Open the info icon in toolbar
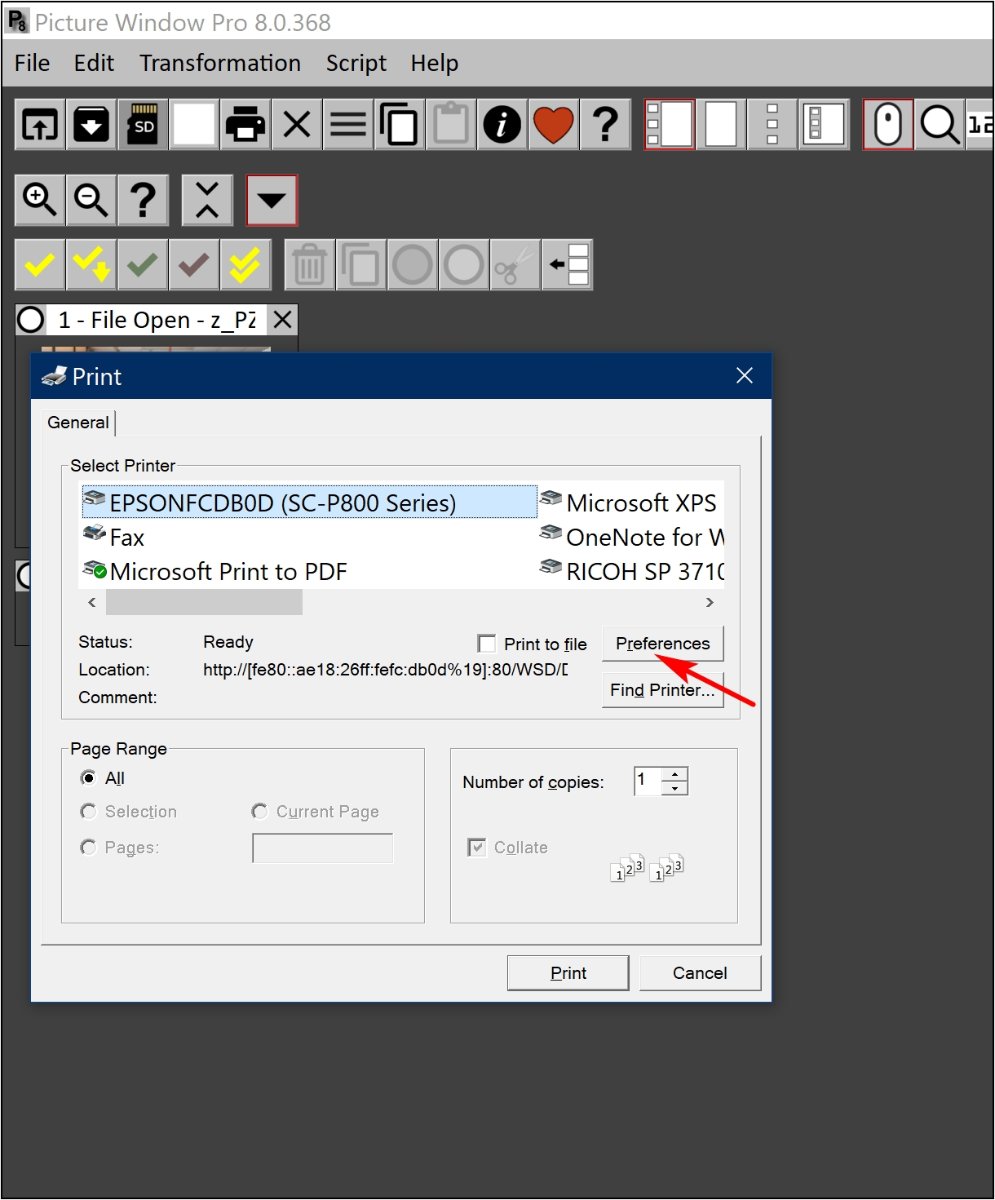995x1200 pixels. (502, 125)
